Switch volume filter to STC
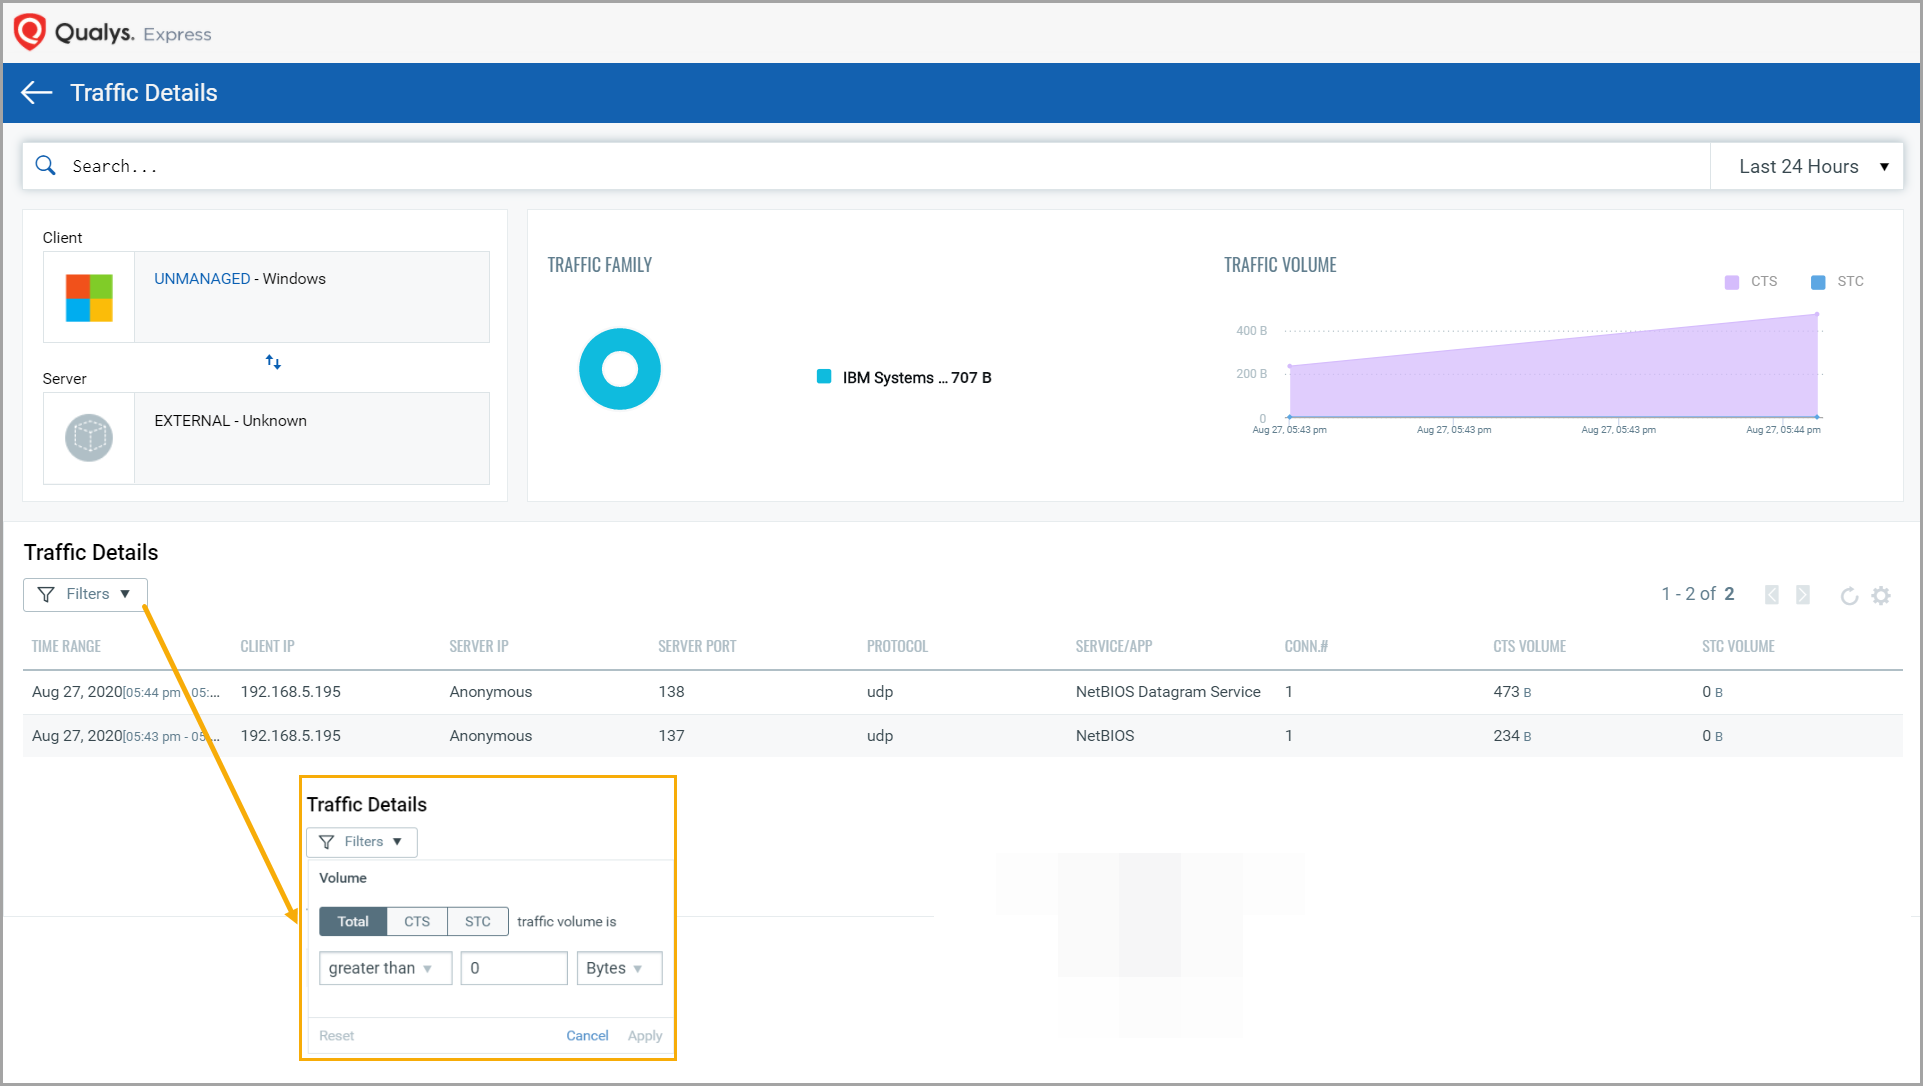 click(x=478, y=921)
